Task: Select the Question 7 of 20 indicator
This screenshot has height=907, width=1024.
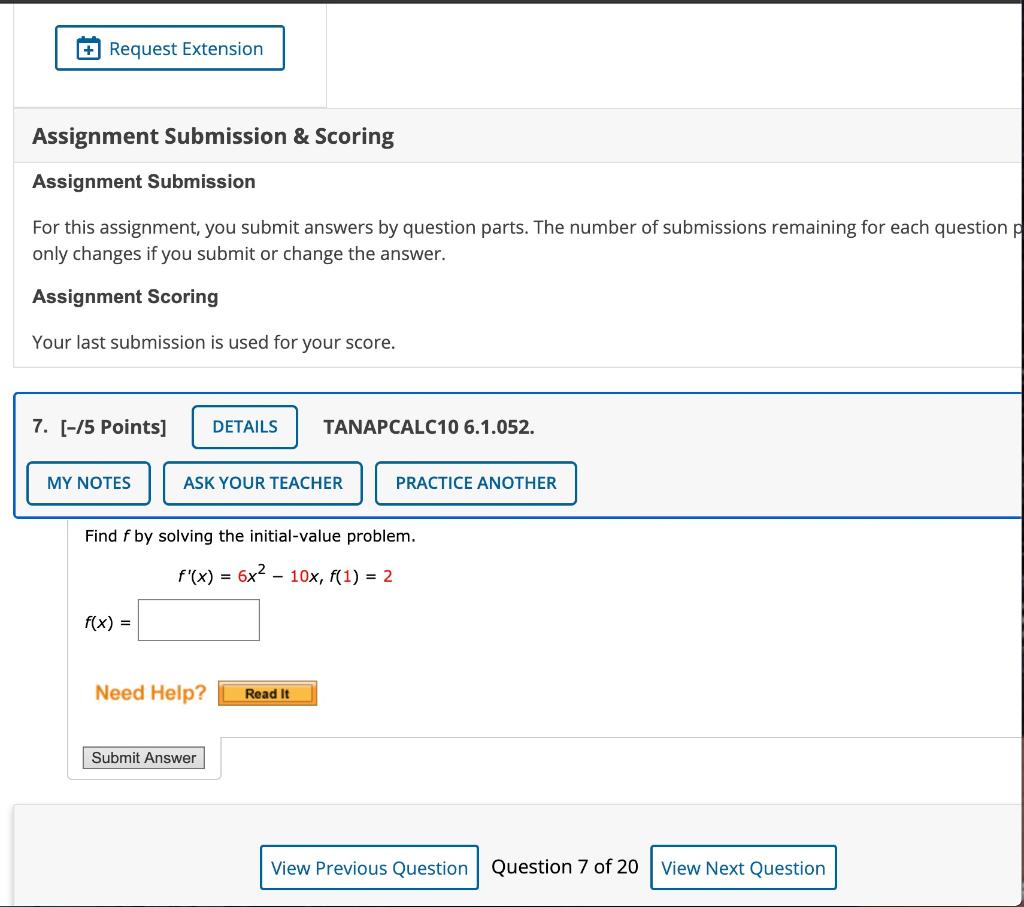Action: (564, 867)
